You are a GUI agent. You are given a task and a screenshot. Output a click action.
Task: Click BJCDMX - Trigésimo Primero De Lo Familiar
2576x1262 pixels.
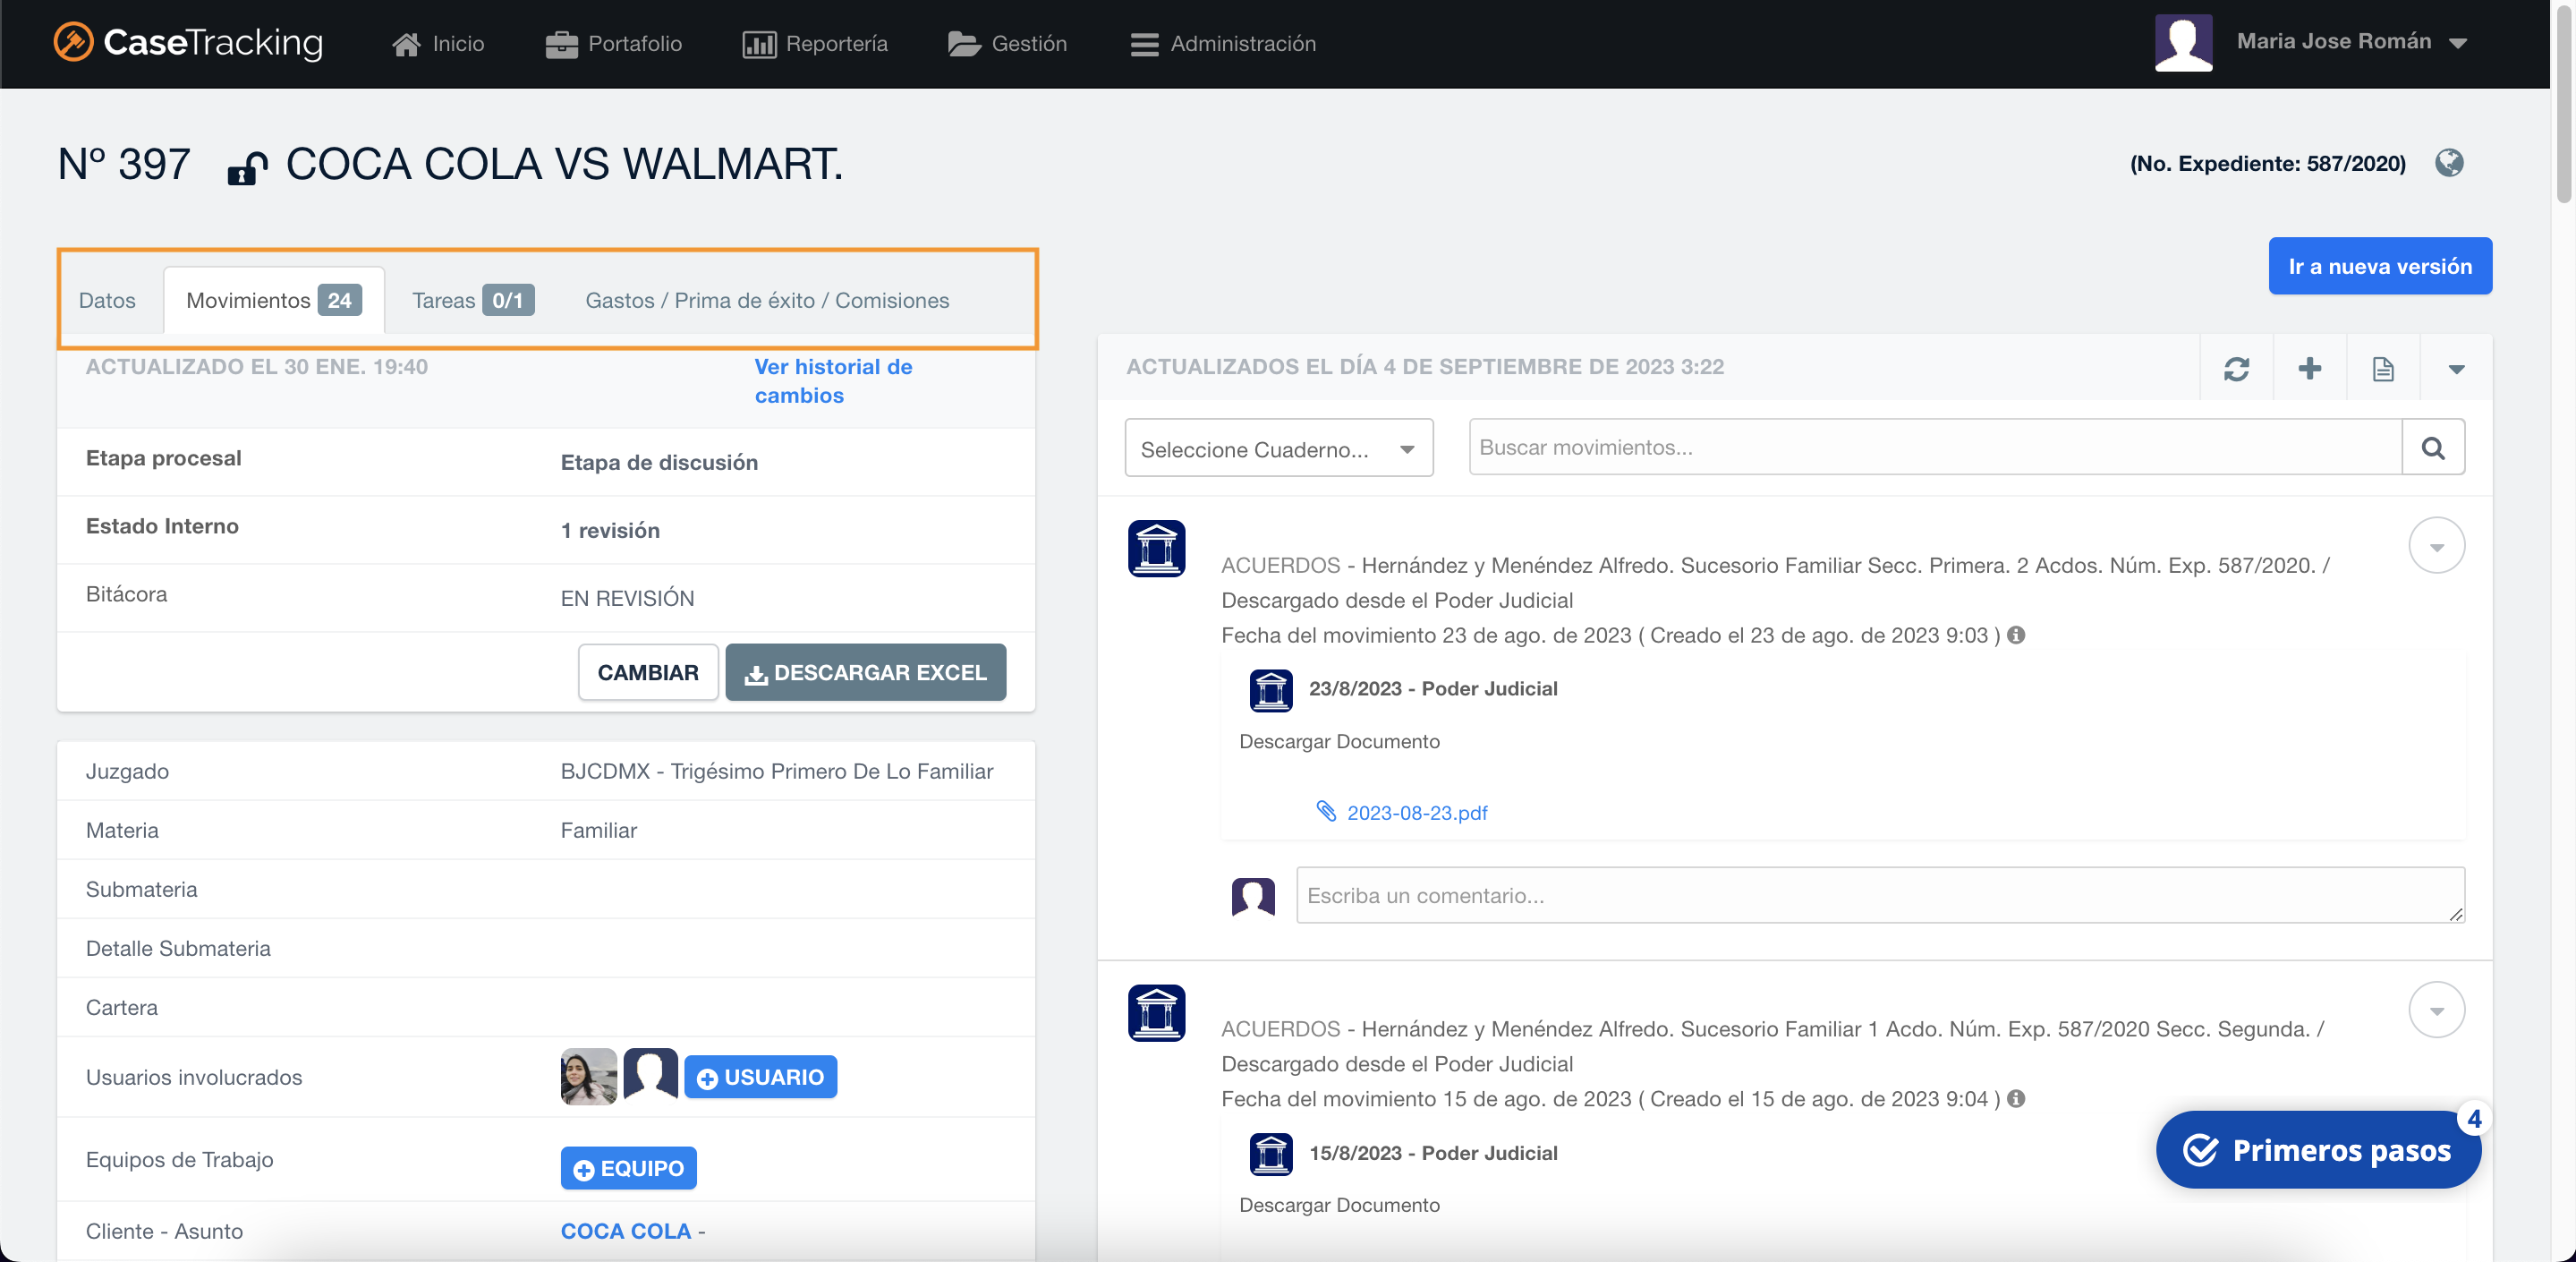777,771
